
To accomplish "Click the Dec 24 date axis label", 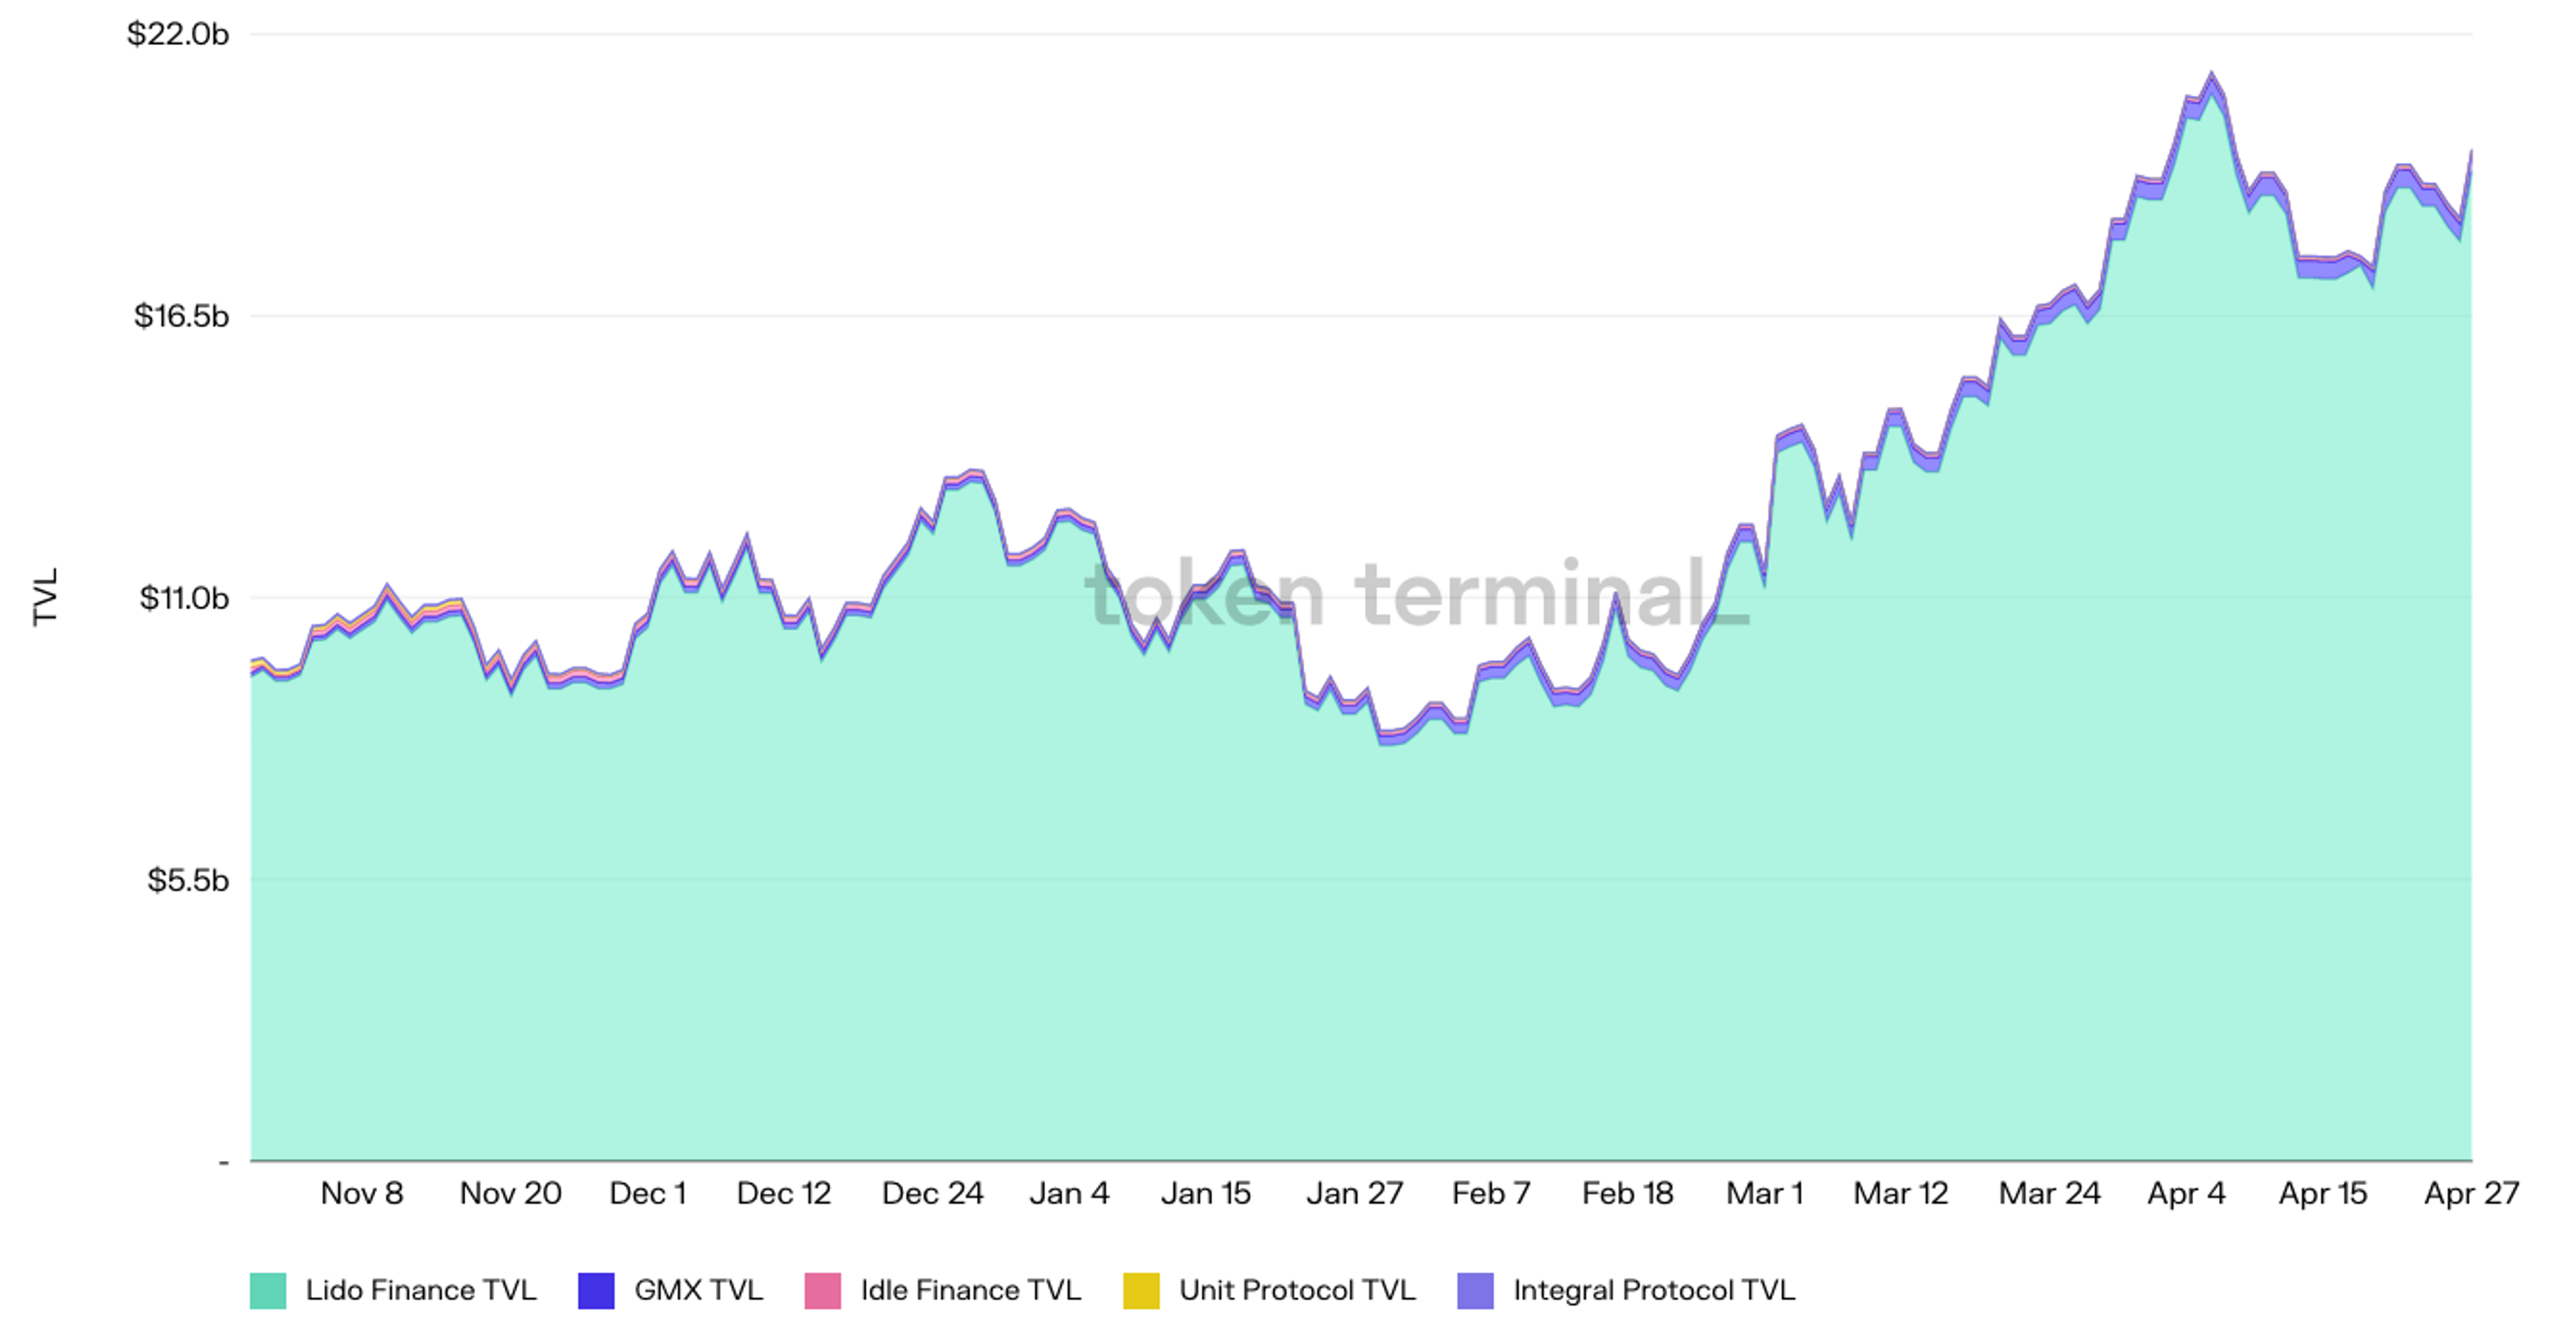I will [932, 1193].
